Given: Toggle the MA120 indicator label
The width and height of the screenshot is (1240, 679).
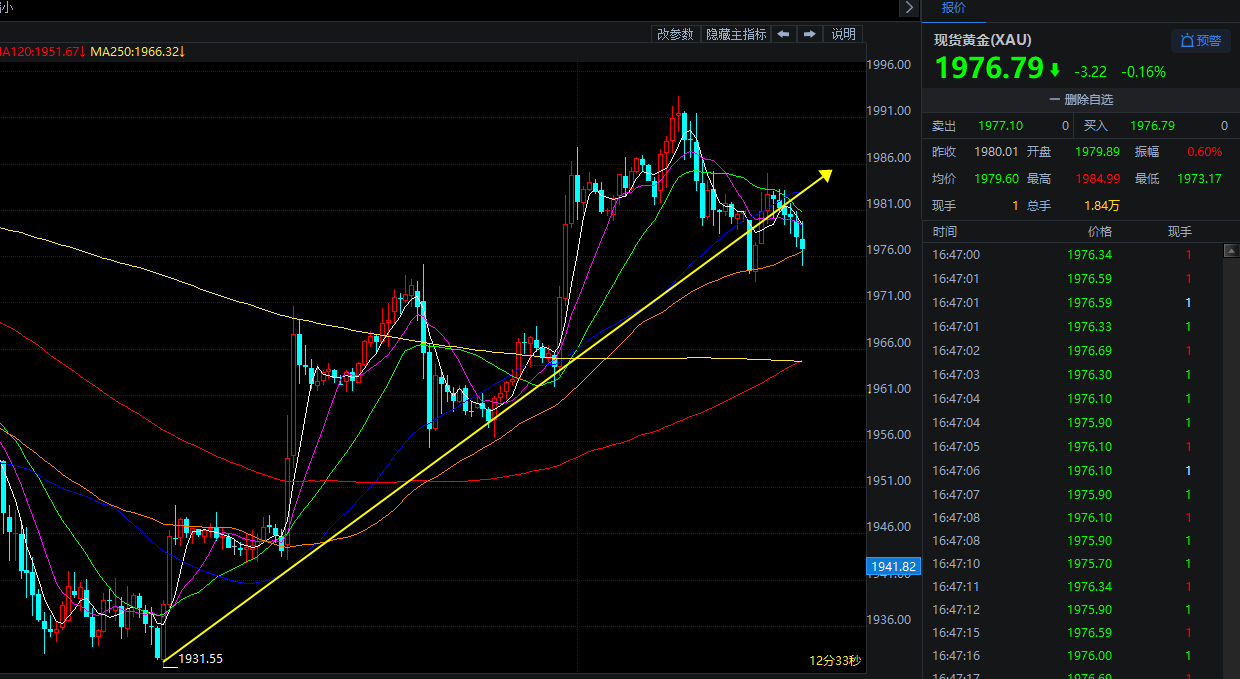Looking at the screenshot, I should [40, 51].
